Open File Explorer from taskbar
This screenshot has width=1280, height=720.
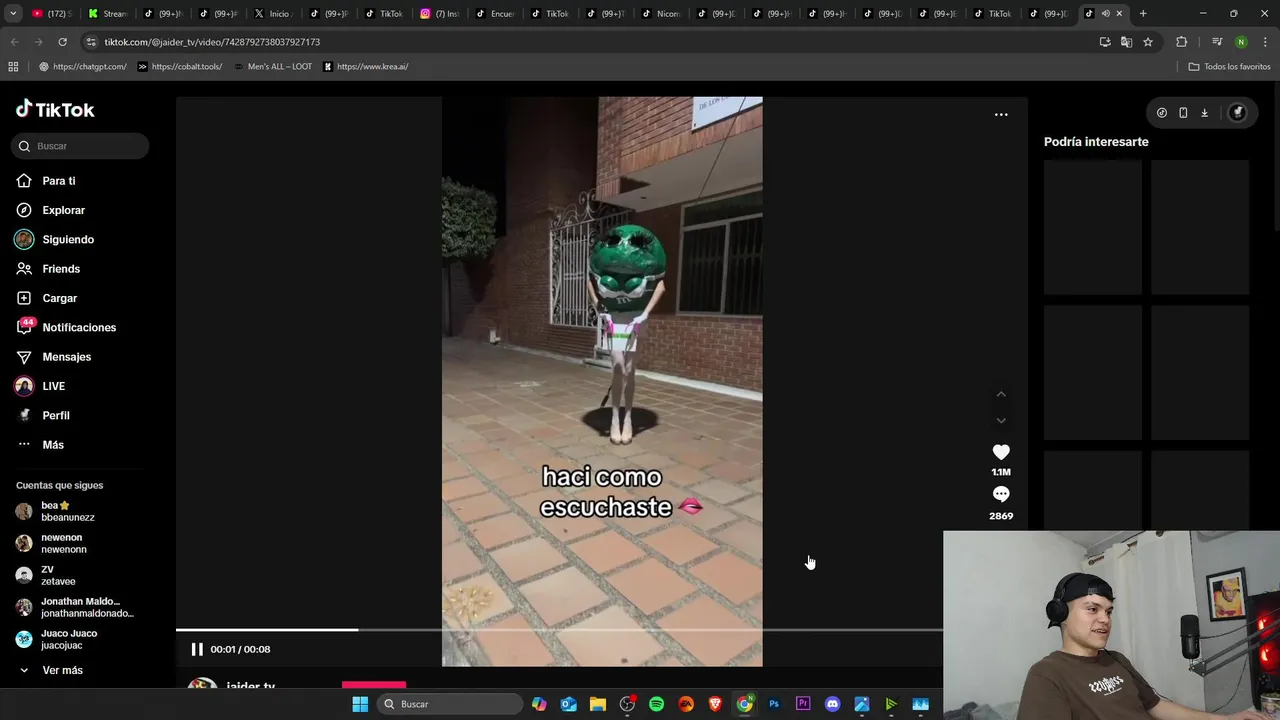598,704
